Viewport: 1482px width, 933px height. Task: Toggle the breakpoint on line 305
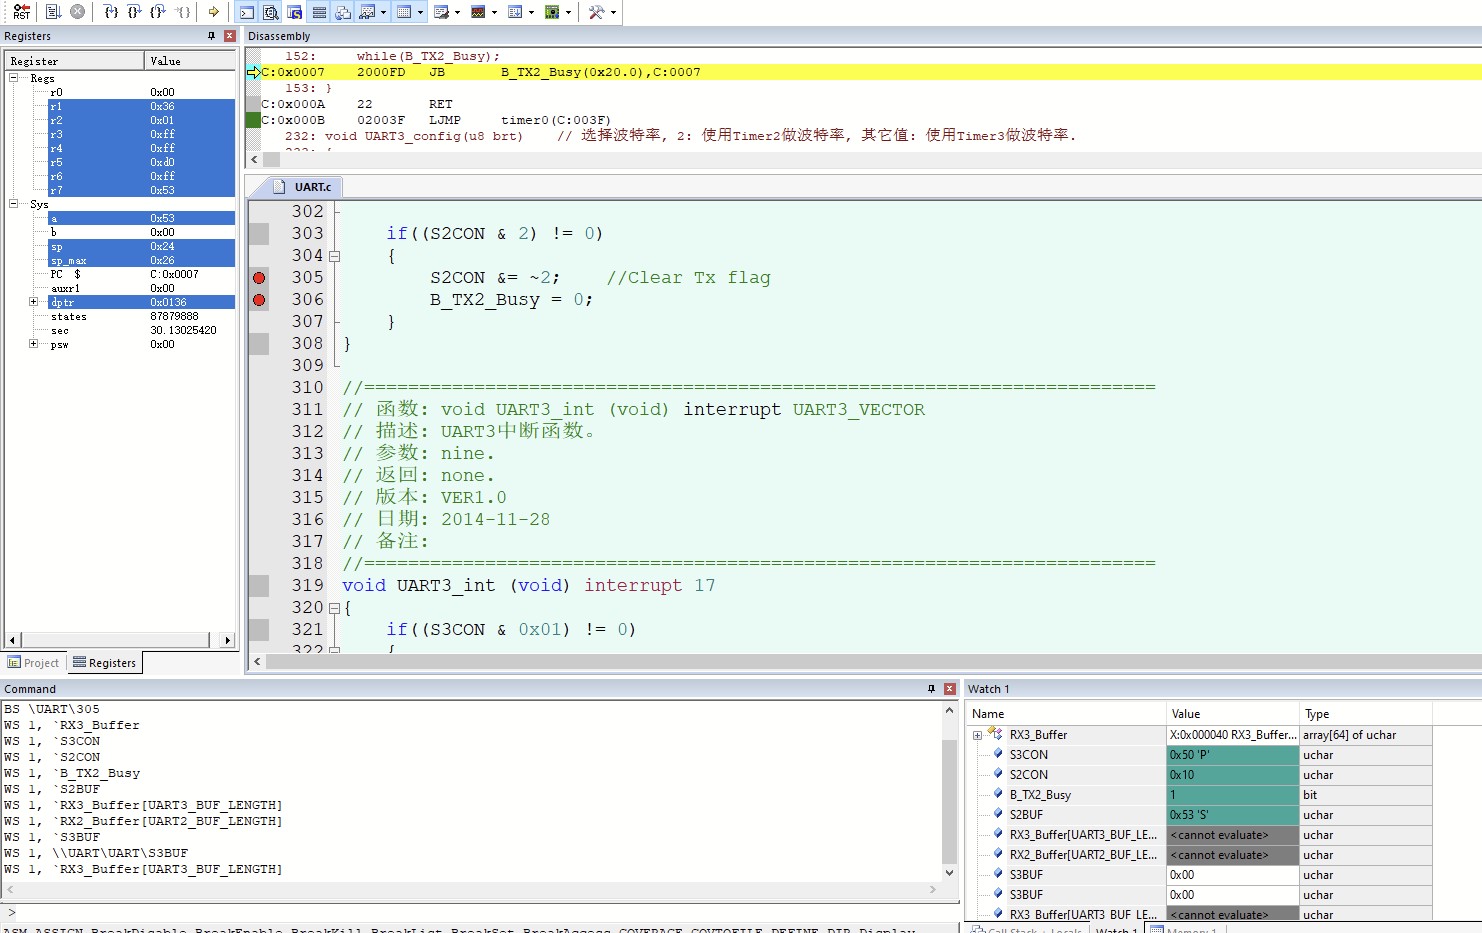click(259, 278)
